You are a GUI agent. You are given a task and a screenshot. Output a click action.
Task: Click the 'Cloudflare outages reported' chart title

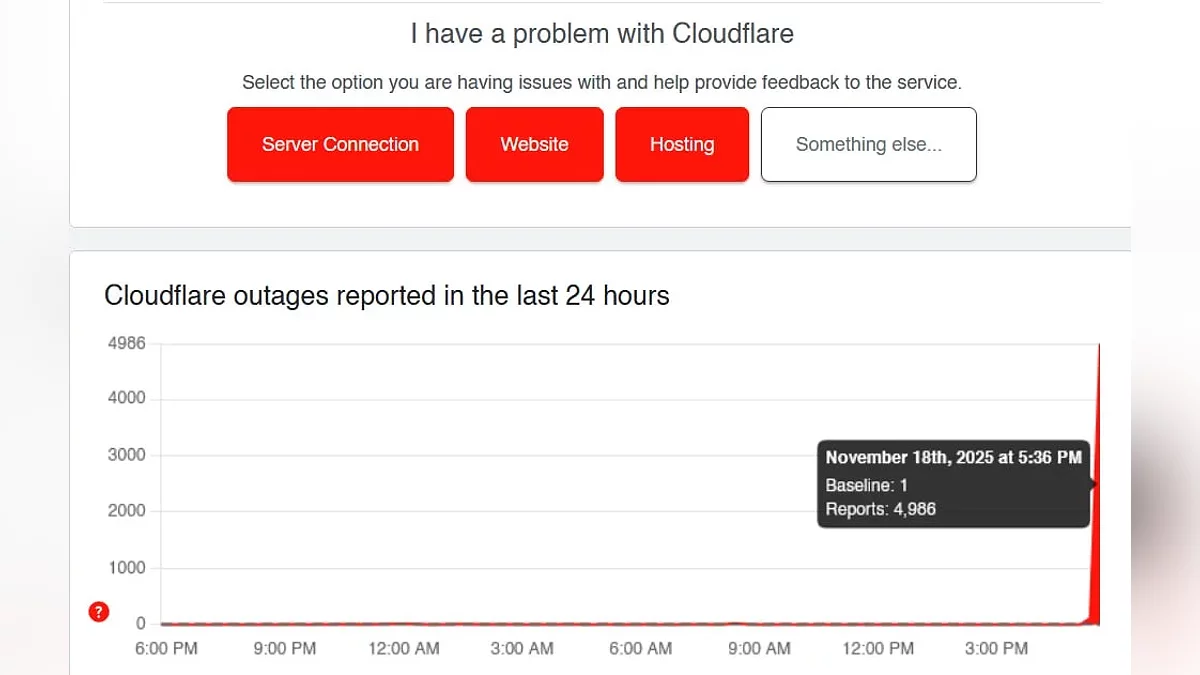tap(386, 296)
